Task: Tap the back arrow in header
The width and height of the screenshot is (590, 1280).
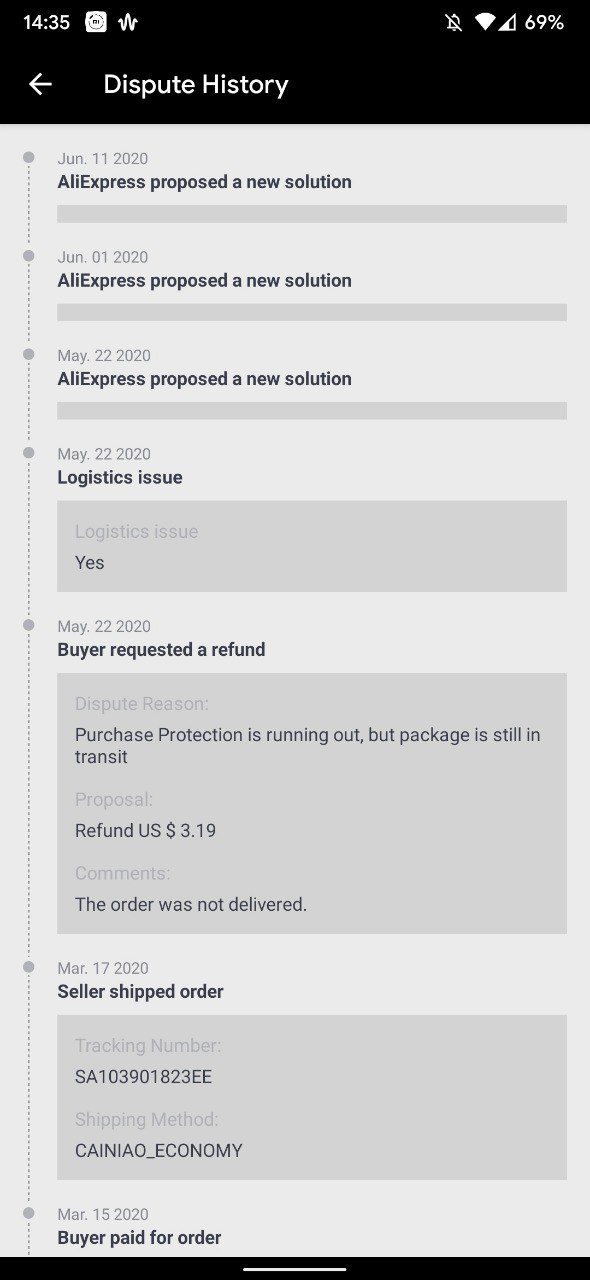Action: click(x=40, y=84)
